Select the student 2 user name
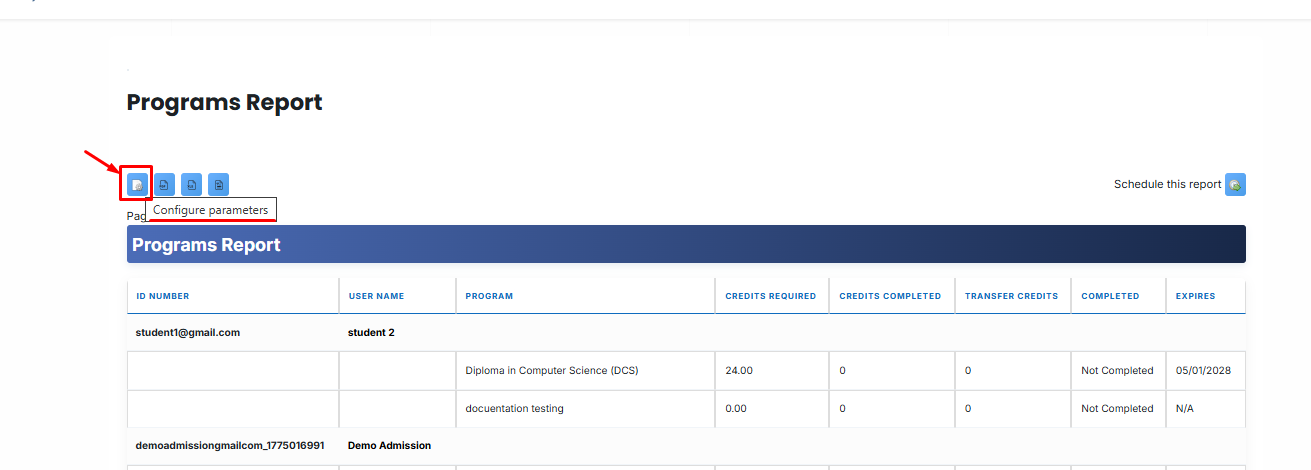This screenshot has height=470, width=1311. [x=371, y=332]
